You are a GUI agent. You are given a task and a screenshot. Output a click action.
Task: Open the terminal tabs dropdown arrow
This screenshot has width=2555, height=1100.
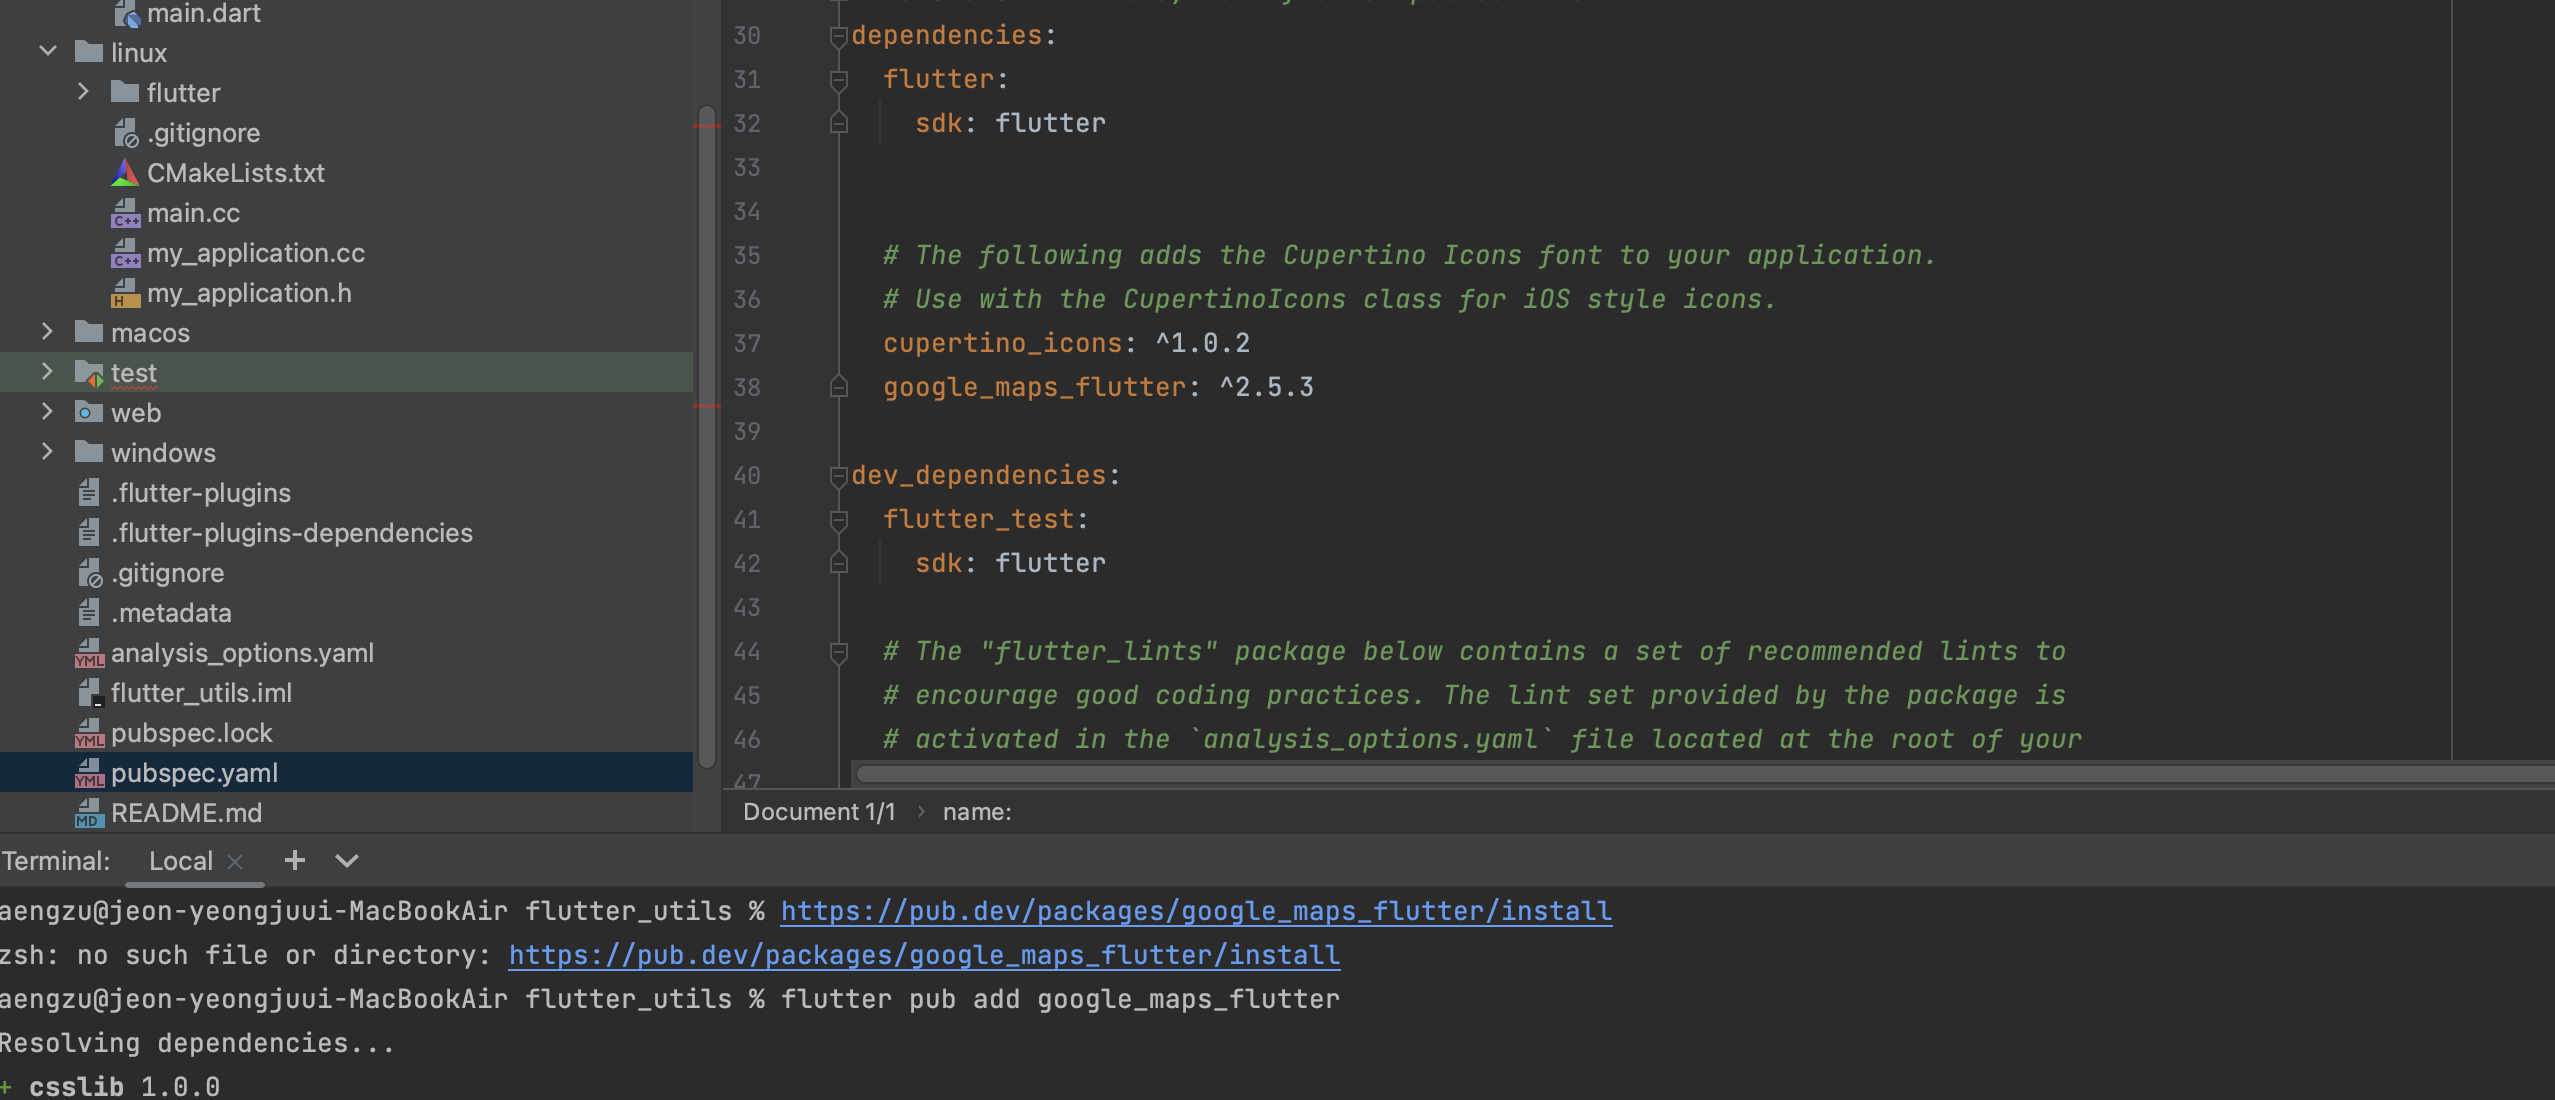point(347,861)
